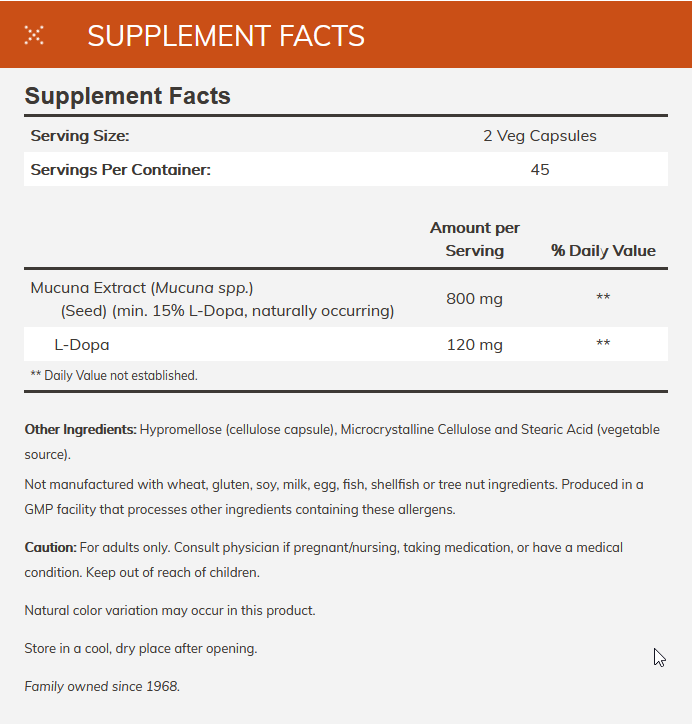Click the Amount per Serving column header
The height and width of the screenshot is (726, 692).
tap(474, 239)
